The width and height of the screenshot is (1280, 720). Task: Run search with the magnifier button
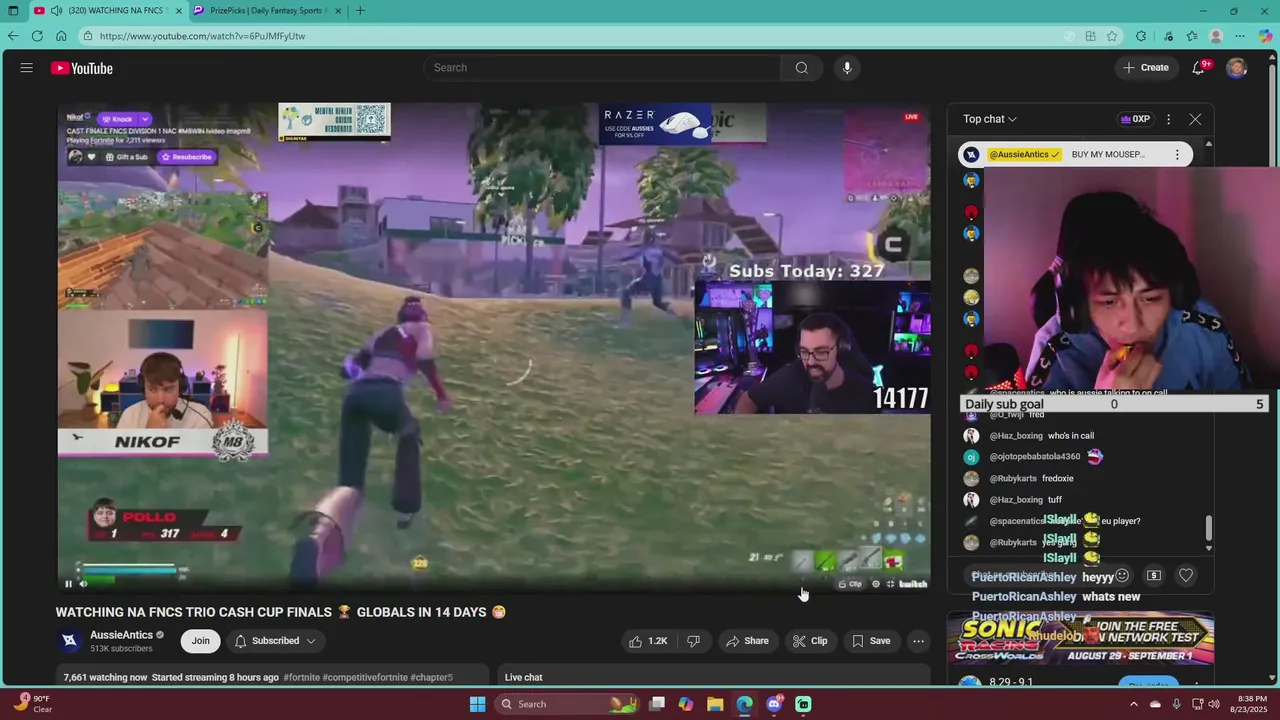[801, 68]
